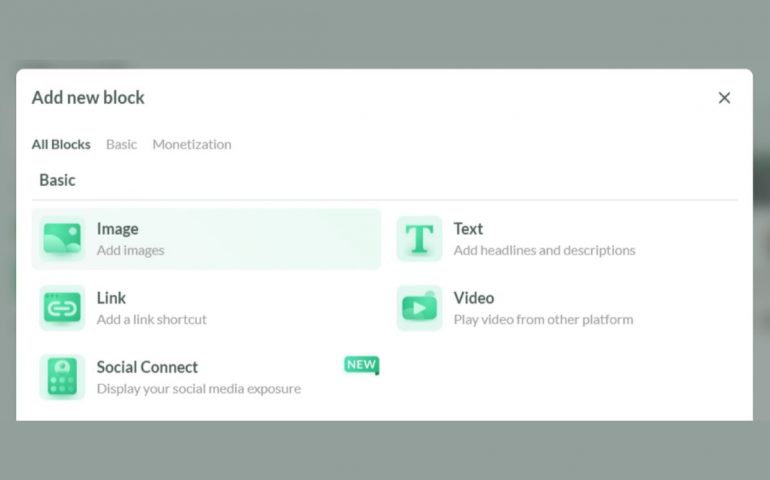Select the 'Image' block title
The height and width of the screenshot is (480, 770).
pos(117,229)
